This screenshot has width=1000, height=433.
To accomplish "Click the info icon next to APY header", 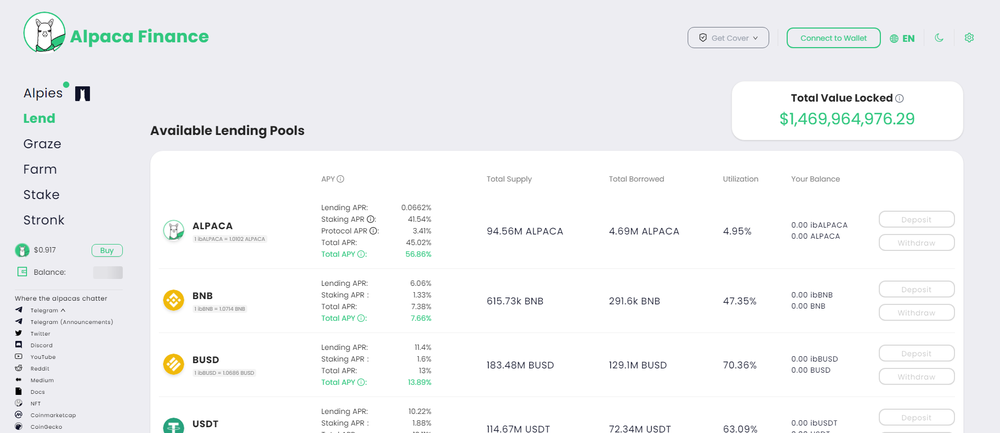I will pos(341,179).
